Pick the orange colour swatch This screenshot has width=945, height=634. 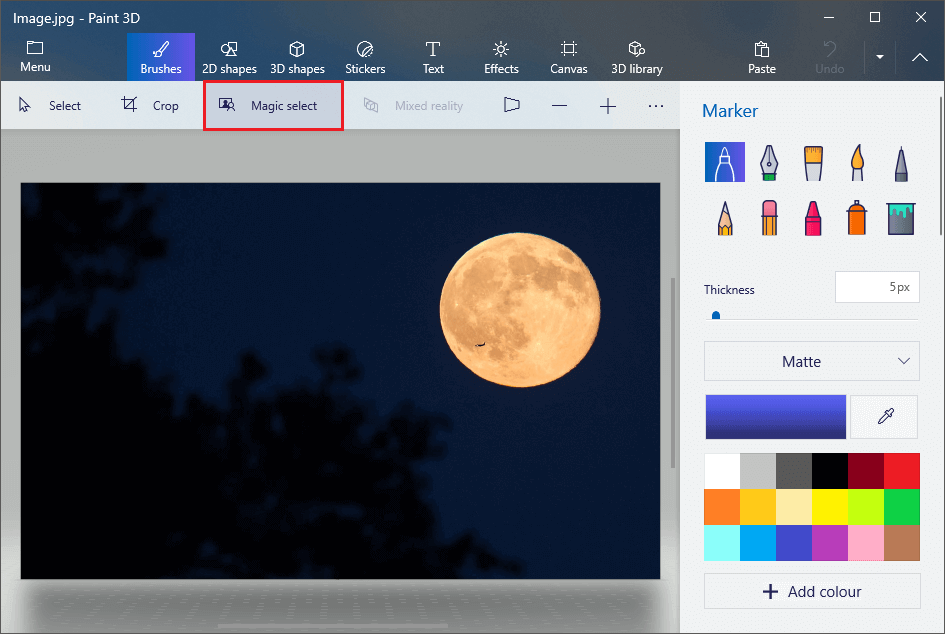point(722,507)
